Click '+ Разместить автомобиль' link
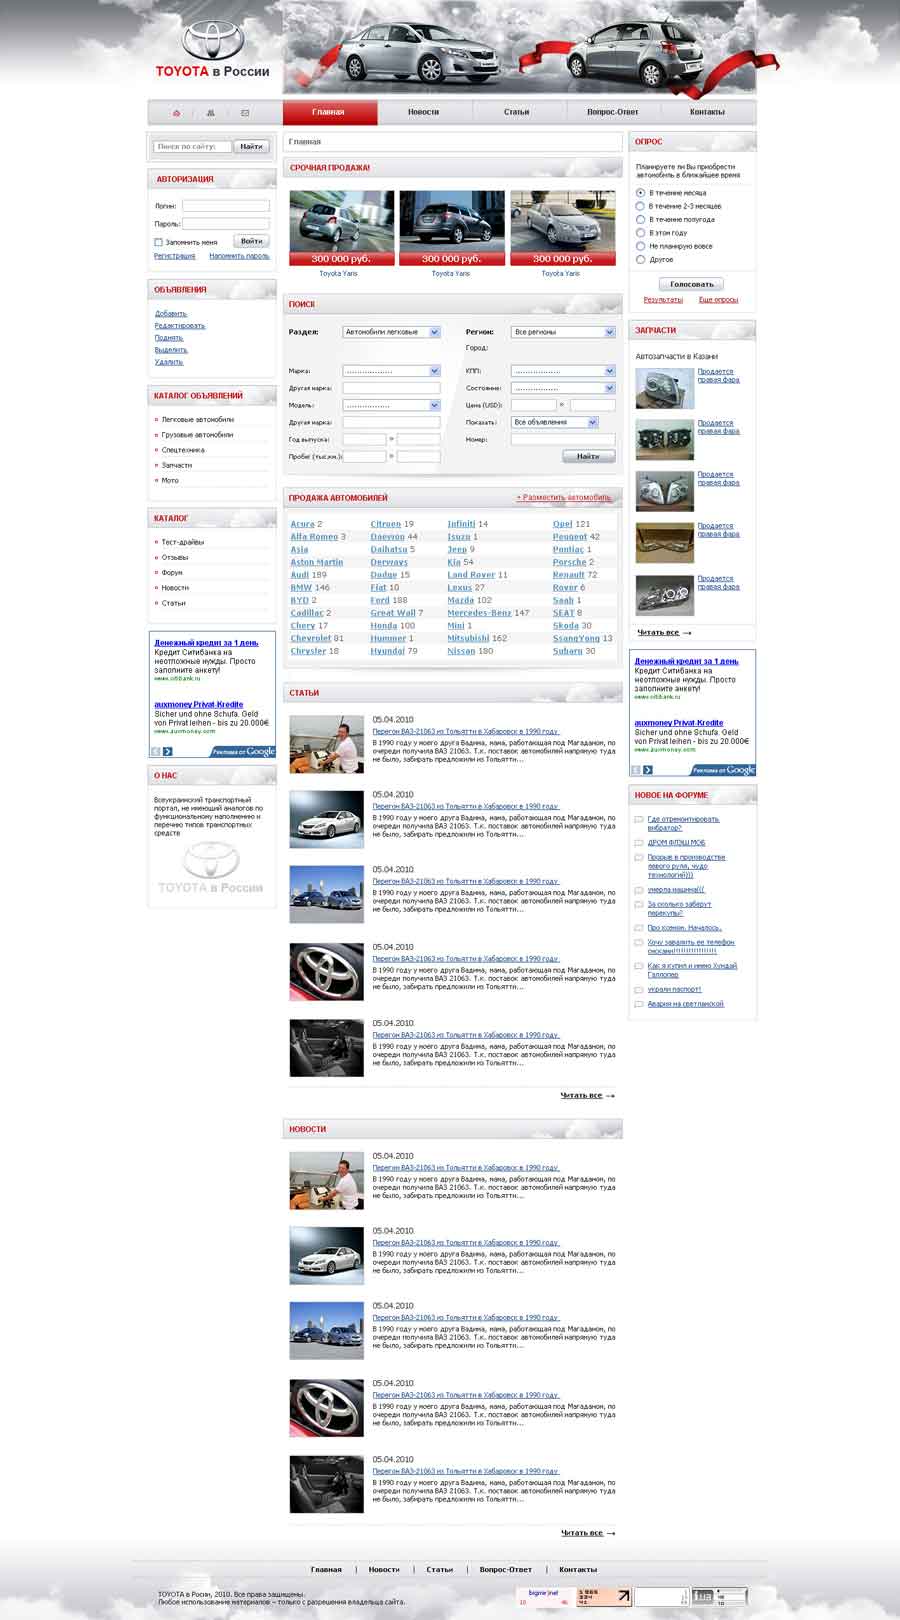Viewport: 900px width, 1620px height. (x=563, y=498)
